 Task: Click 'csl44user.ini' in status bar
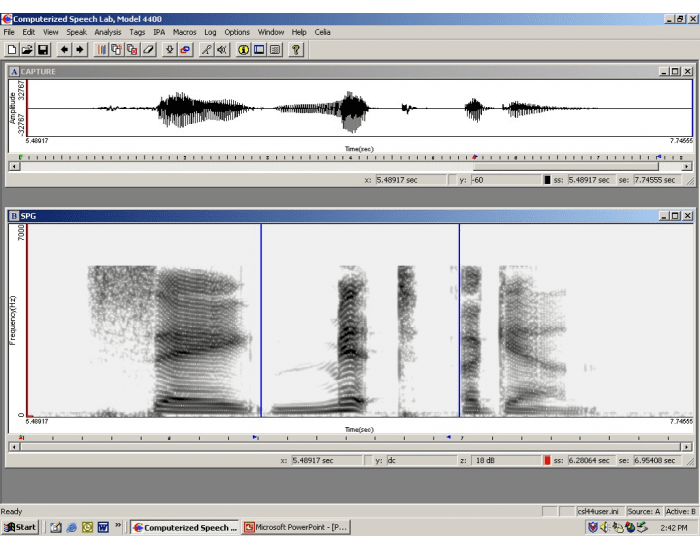pyautogui.click(x=598, y=512)
